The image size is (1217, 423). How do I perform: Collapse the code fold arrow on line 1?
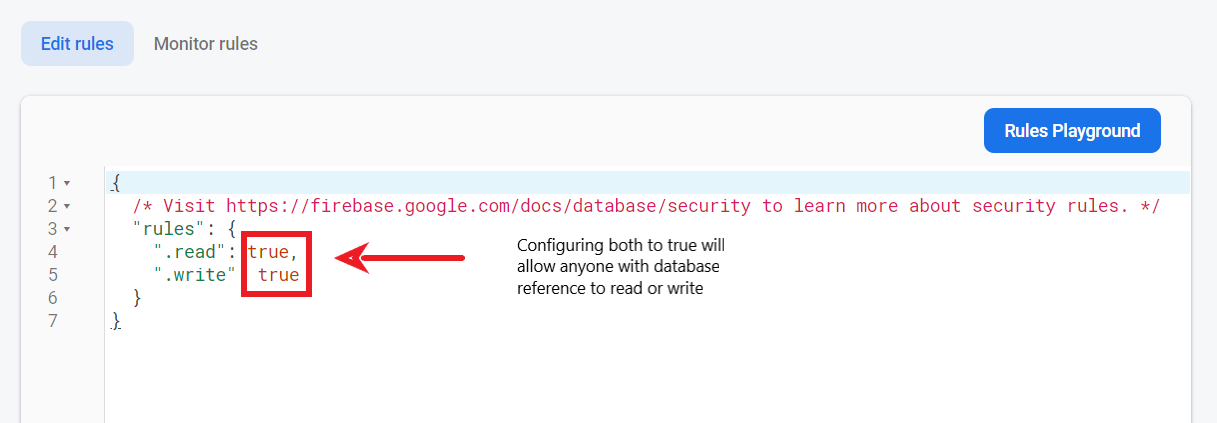coord(67,183)
